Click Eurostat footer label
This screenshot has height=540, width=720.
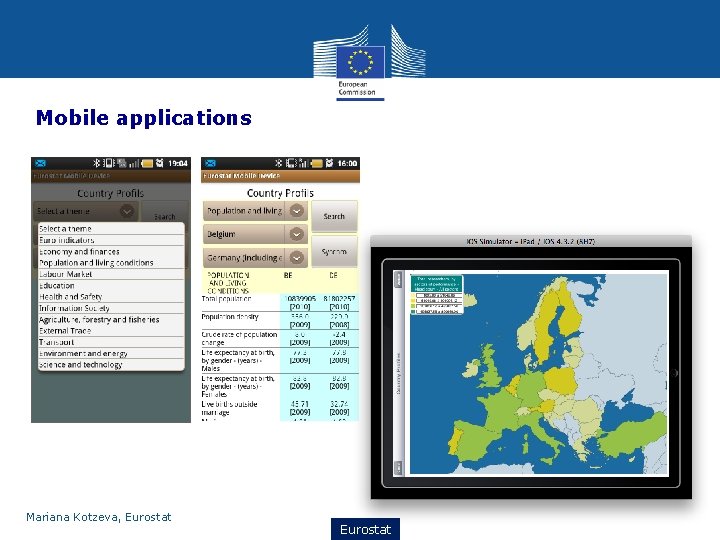click(x=365, y=529)
